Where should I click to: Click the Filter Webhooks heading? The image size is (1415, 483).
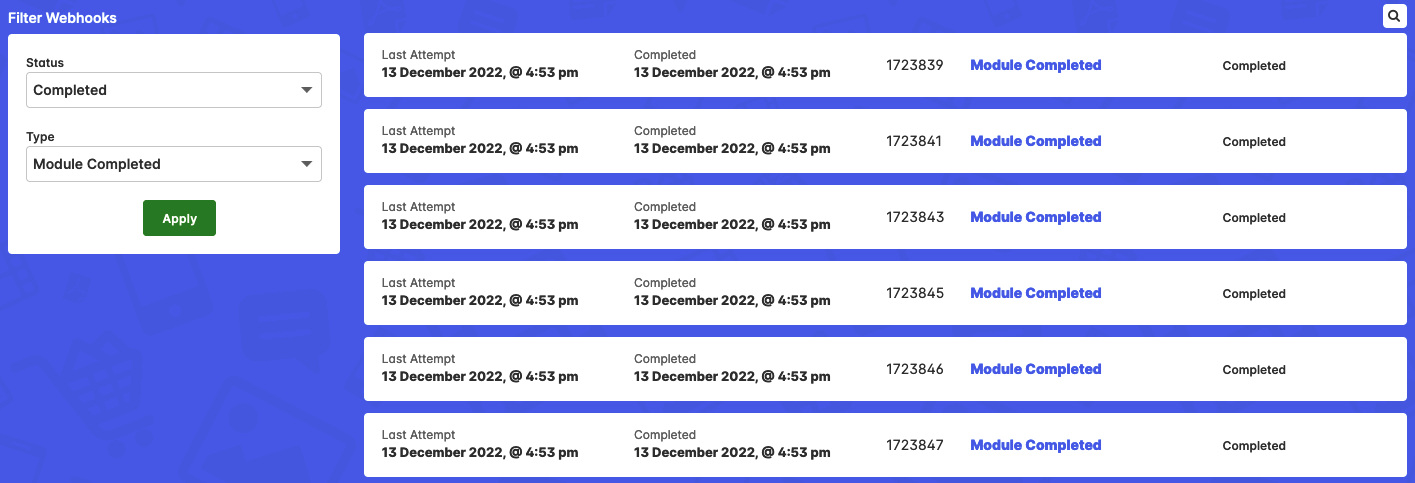click(x=62, y=18)
